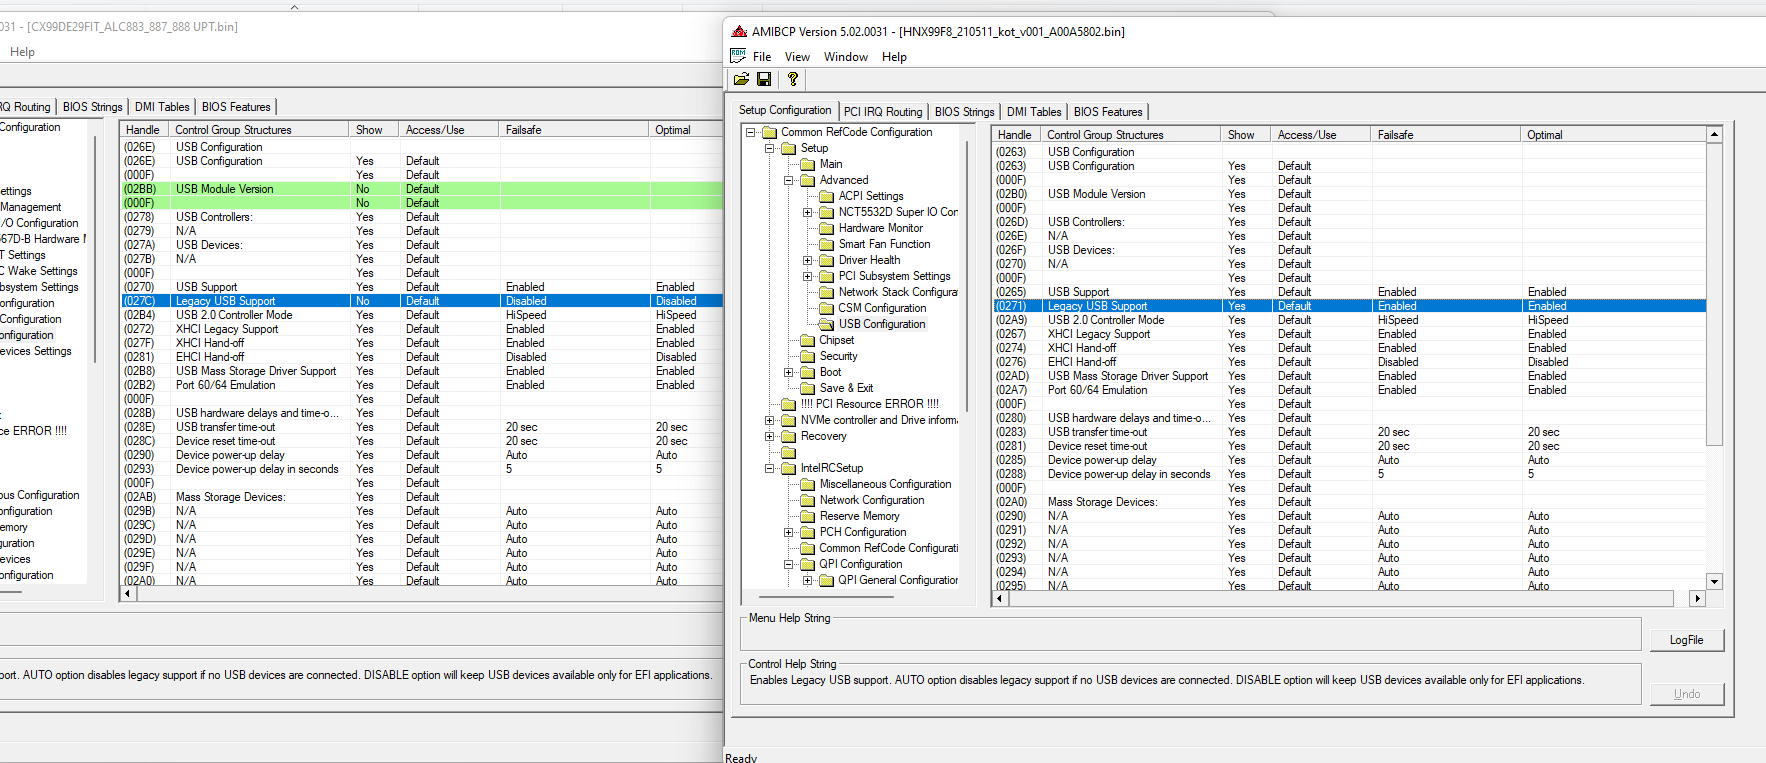This screenshot has height=763, width=1766.
Task: Click the Undo button
Action: 1686,694
